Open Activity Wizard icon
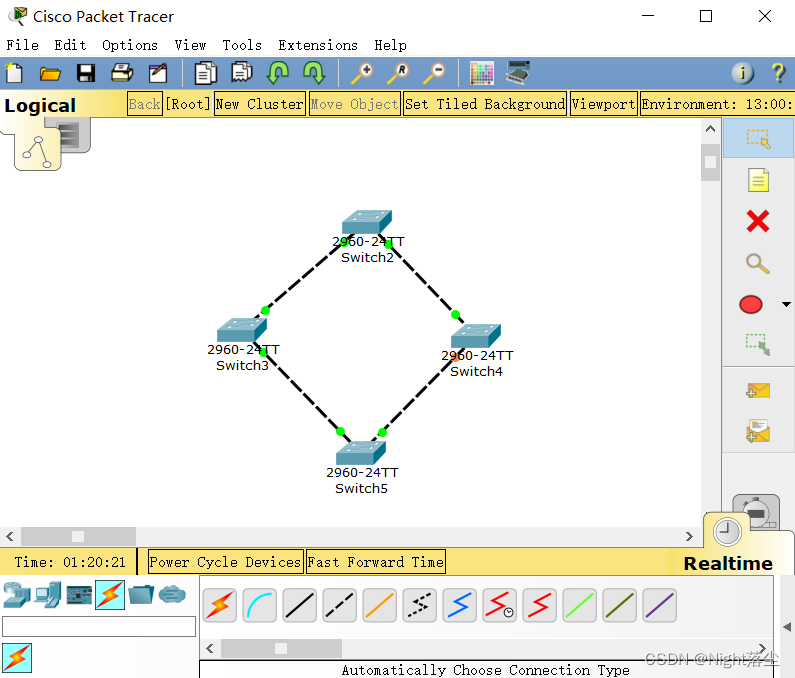795x678 pixels. click(158, 73)
